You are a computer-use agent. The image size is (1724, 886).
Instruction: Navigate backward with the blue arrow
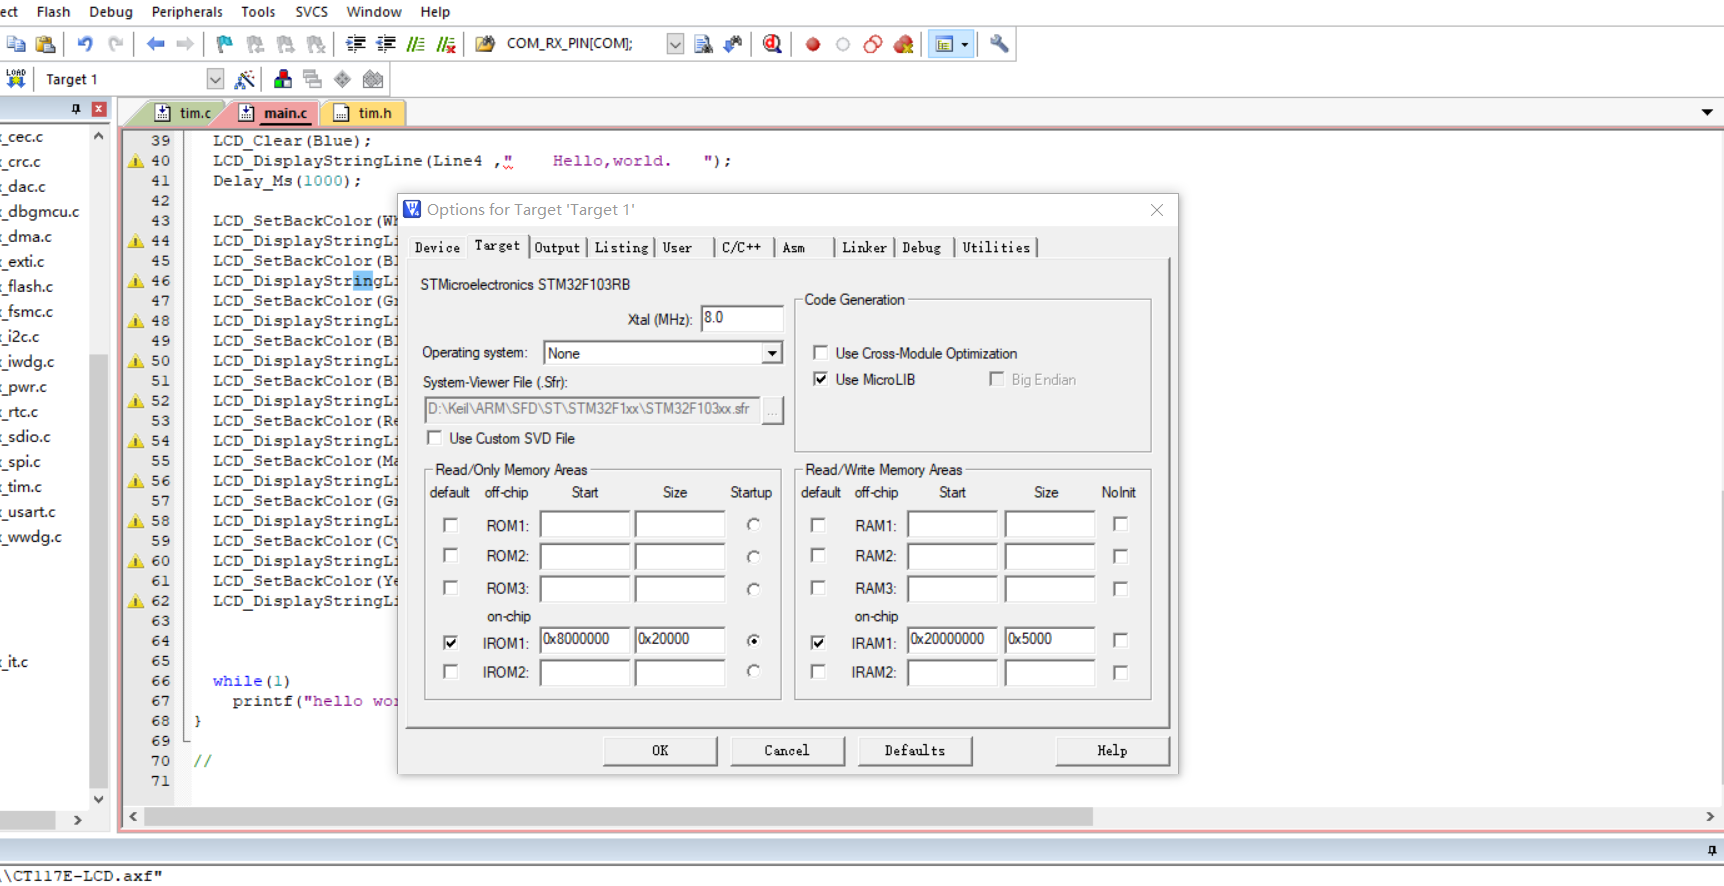coord(155,44)
